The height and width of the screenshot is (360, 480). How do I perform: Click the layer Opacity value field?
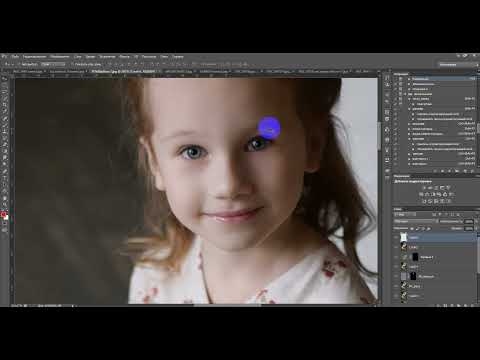(469, 221)
